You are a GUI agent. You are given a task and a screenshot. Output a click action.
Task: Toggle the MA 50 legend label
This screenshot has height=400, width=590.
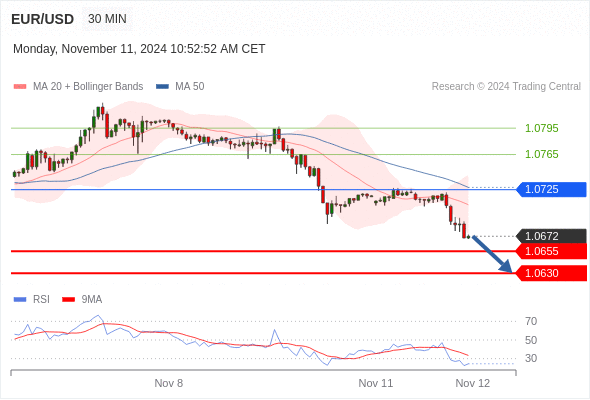click(x=190, y=87)
